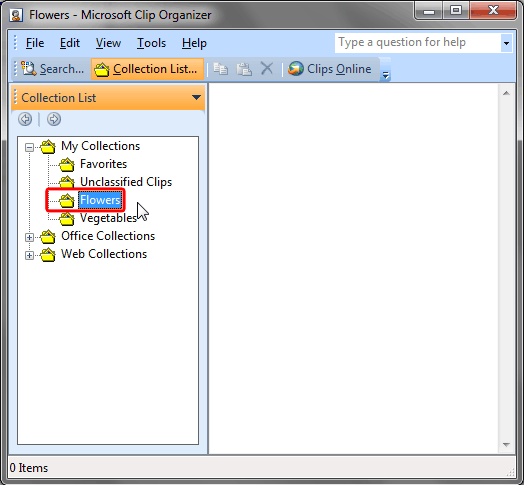
Task: Open the File menu
Action: [35, 43]
